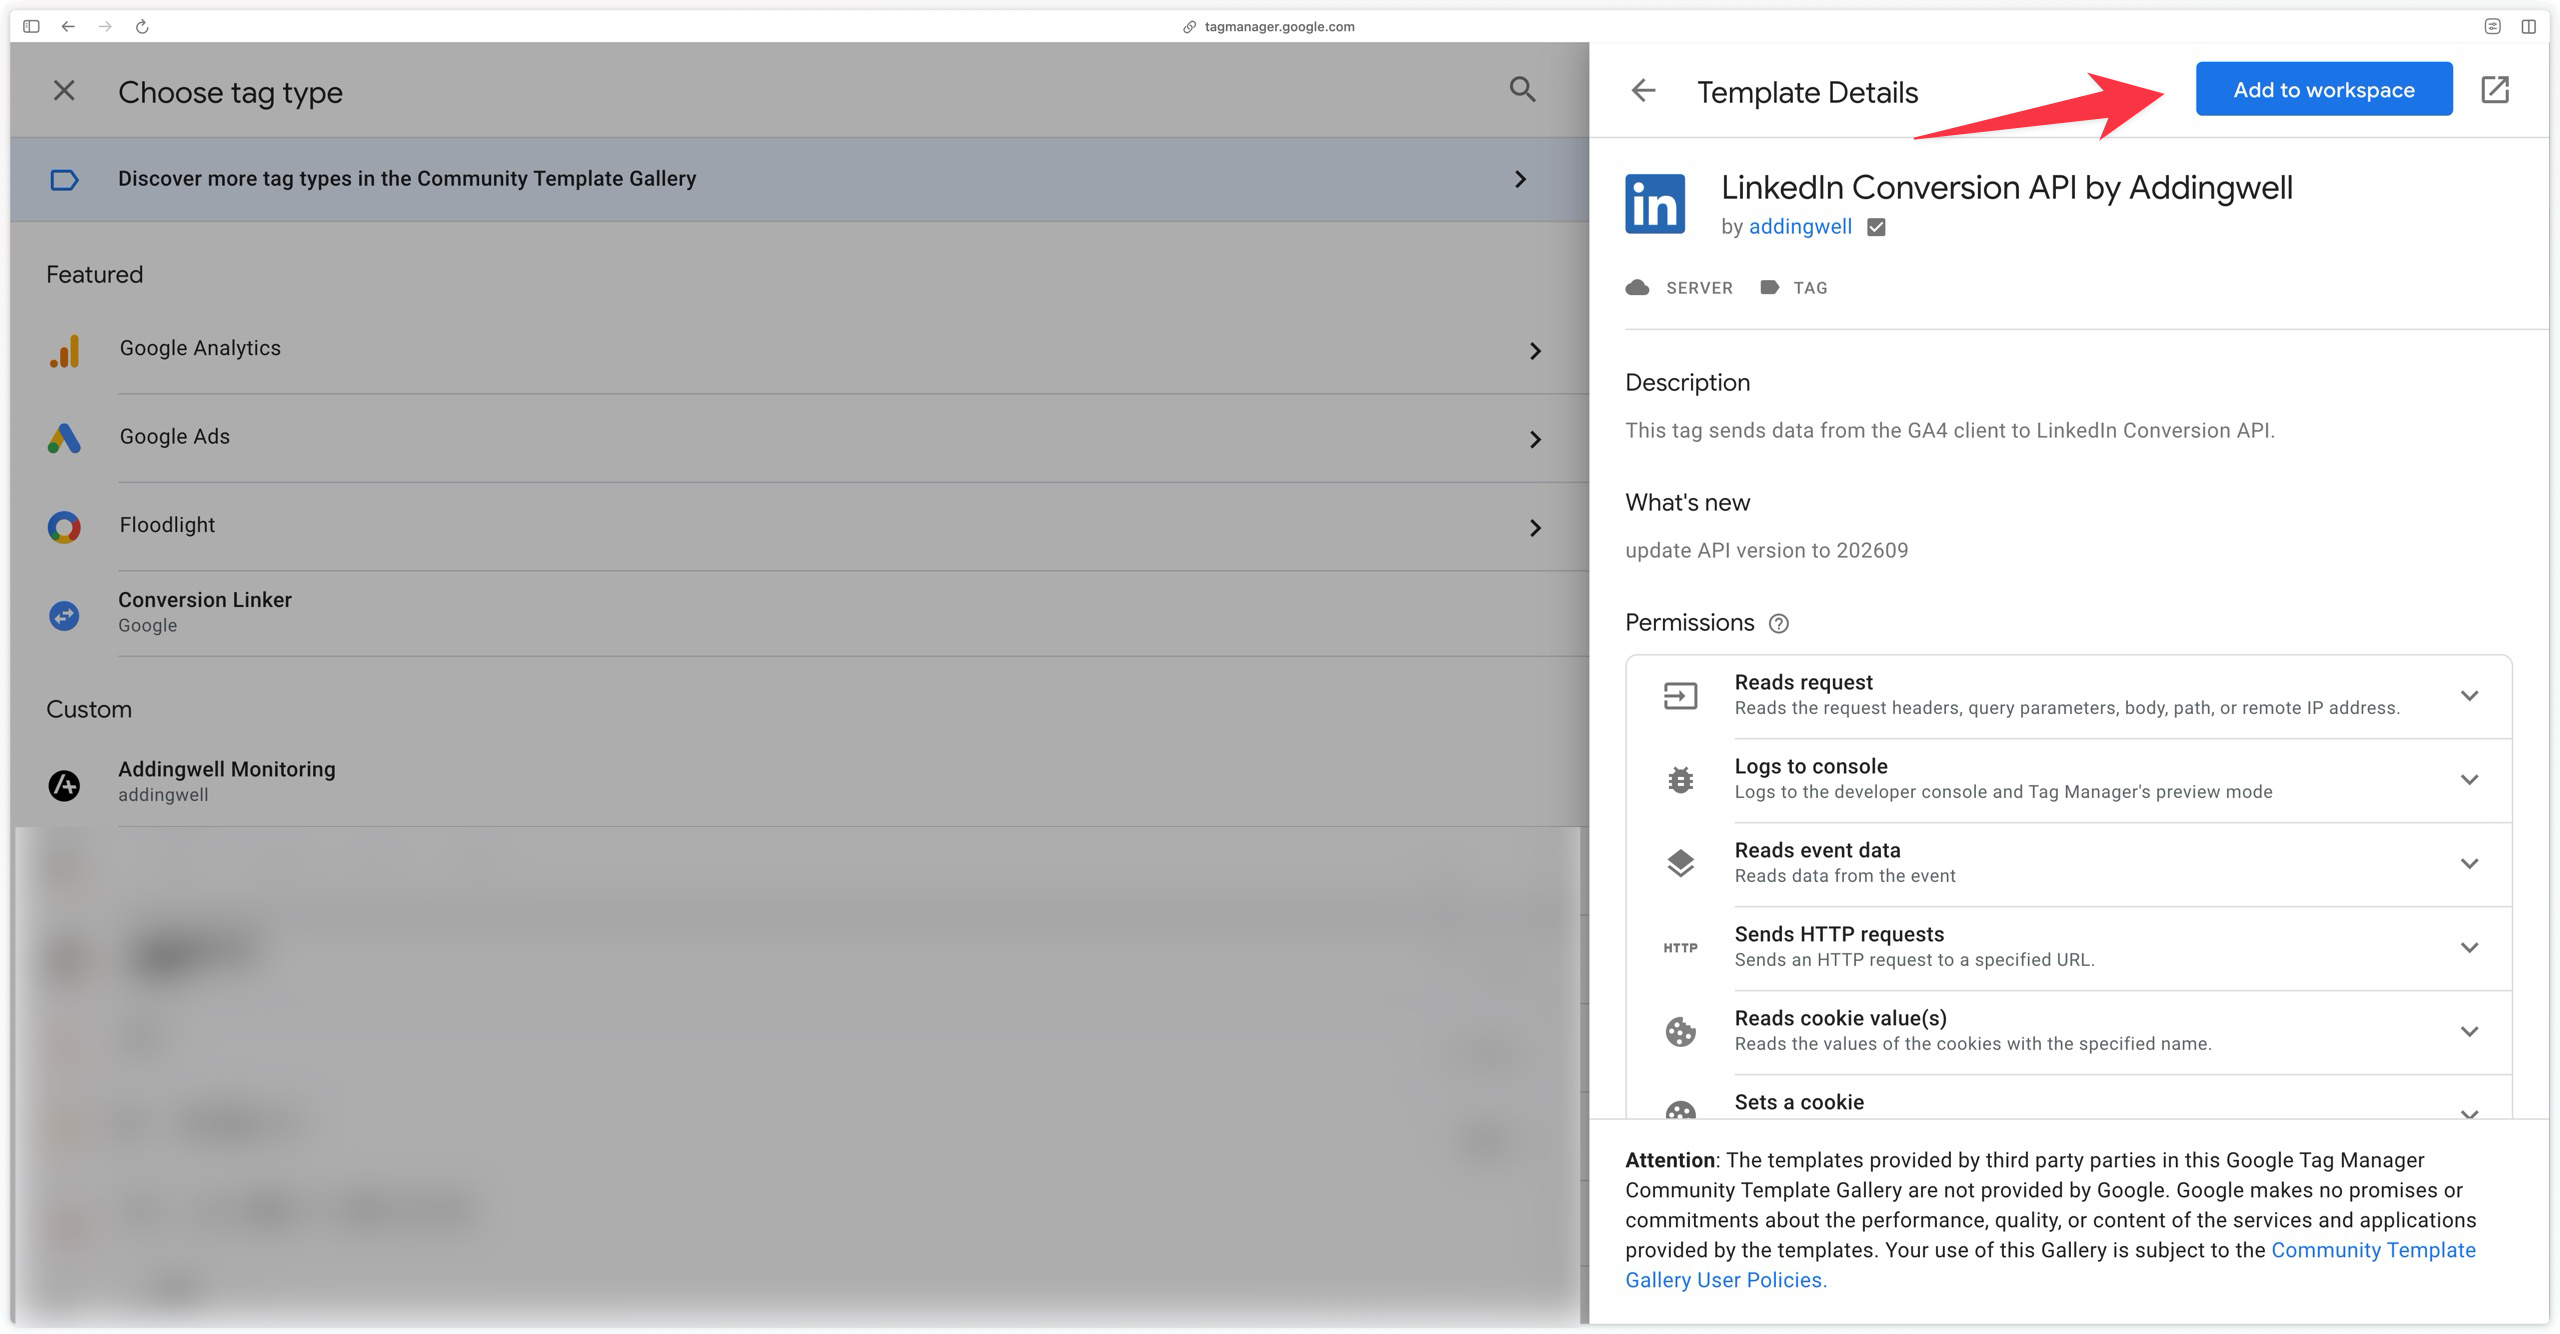Click the Floodlight ring icon
Image resolution: width=2560 pixels, height=1334 pixels.
point(64,527)
